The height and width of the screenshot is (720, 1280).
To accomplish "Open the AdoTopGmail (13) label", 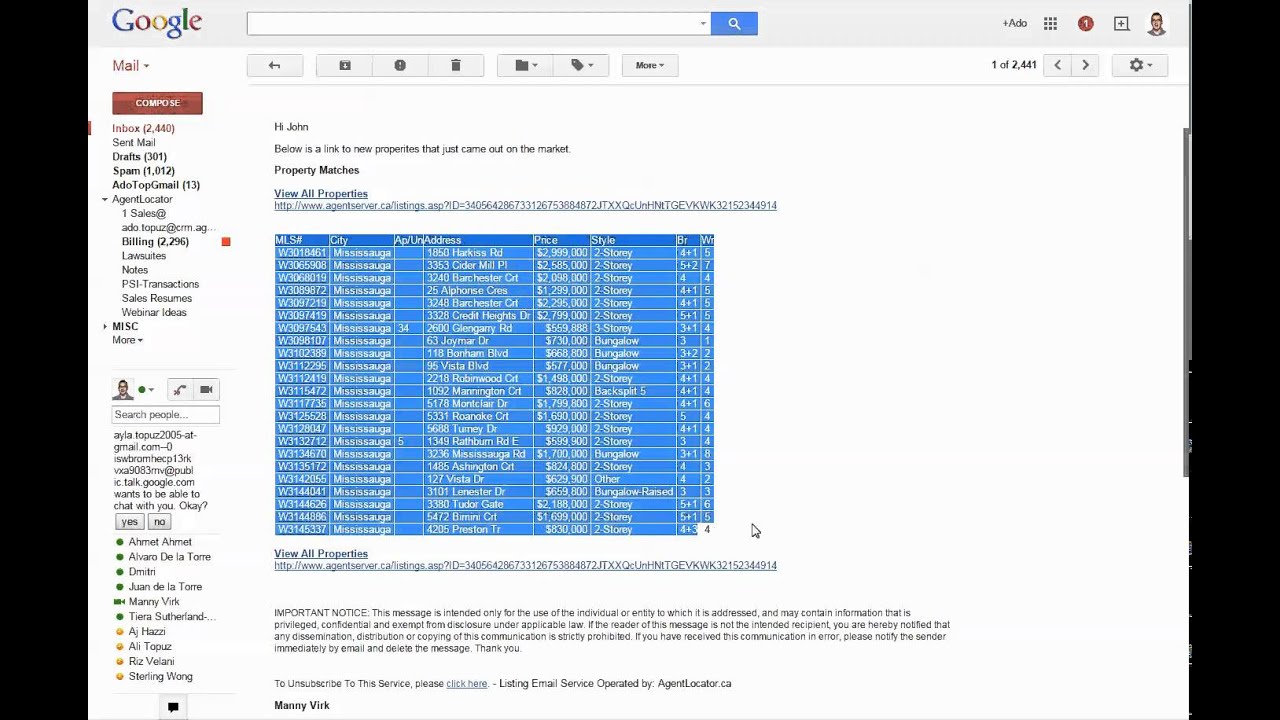I will (x=156, y=184).
